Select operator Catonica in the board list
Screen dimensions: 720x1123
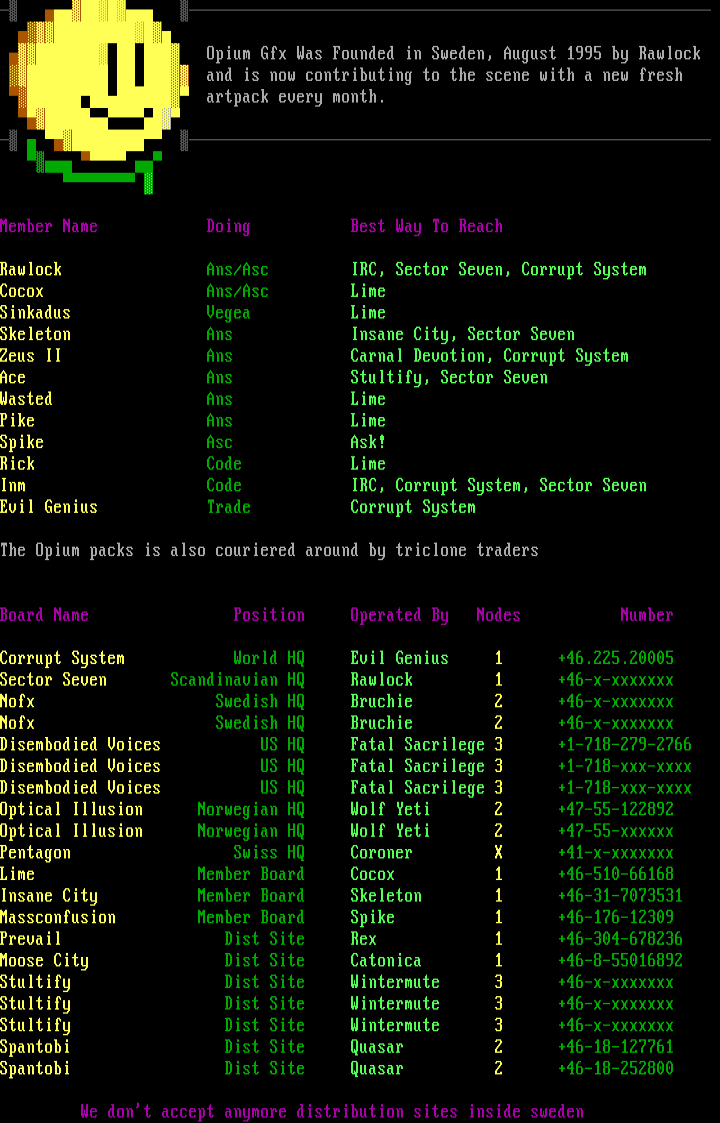(x=385, y=961)
